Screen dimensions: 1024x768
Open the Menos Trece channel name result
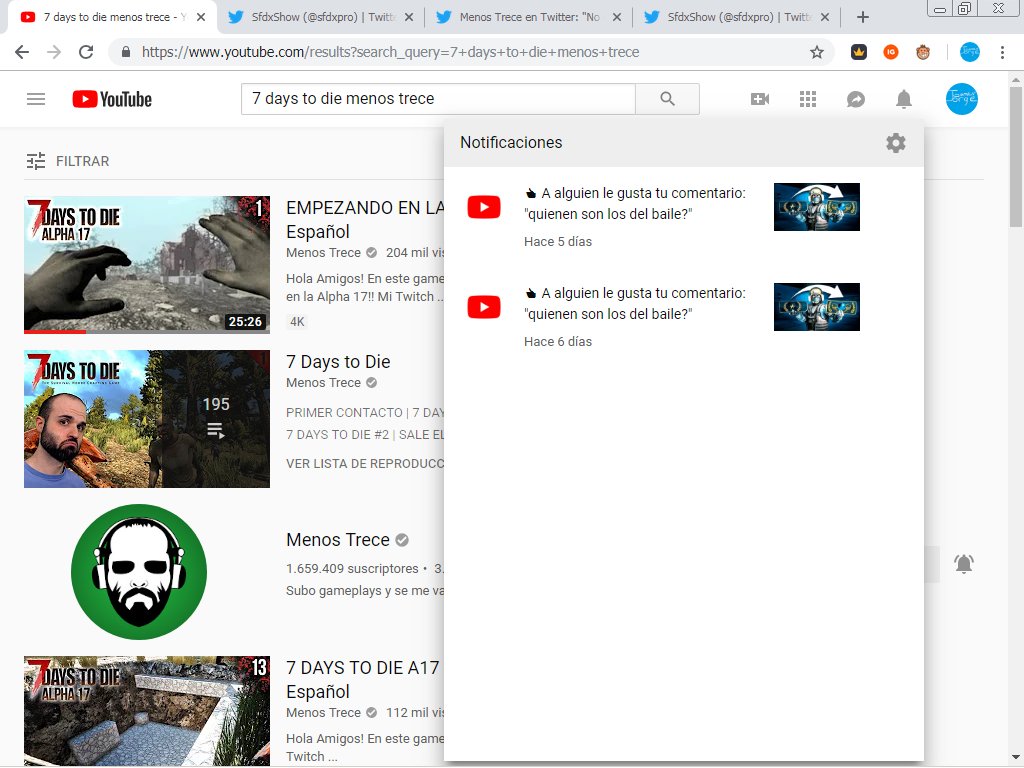[x=338, y=539]
